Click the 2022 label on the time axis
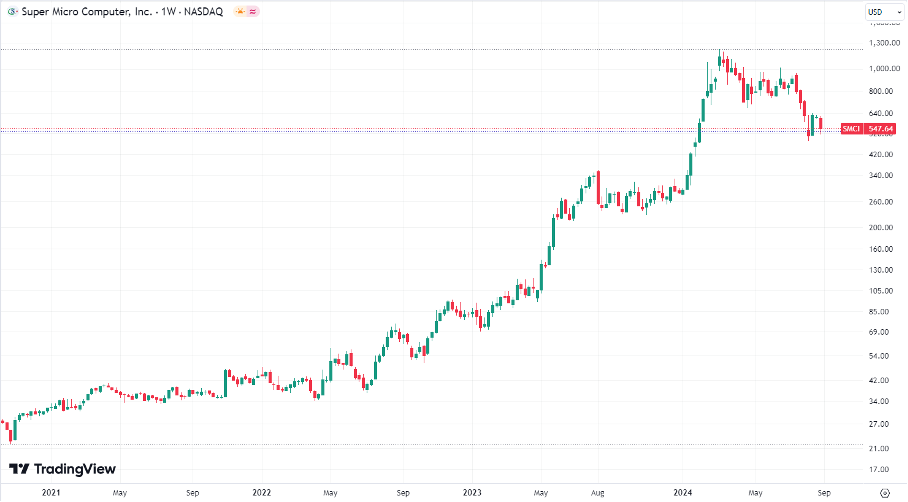908x502 pixels. point(261,492)
